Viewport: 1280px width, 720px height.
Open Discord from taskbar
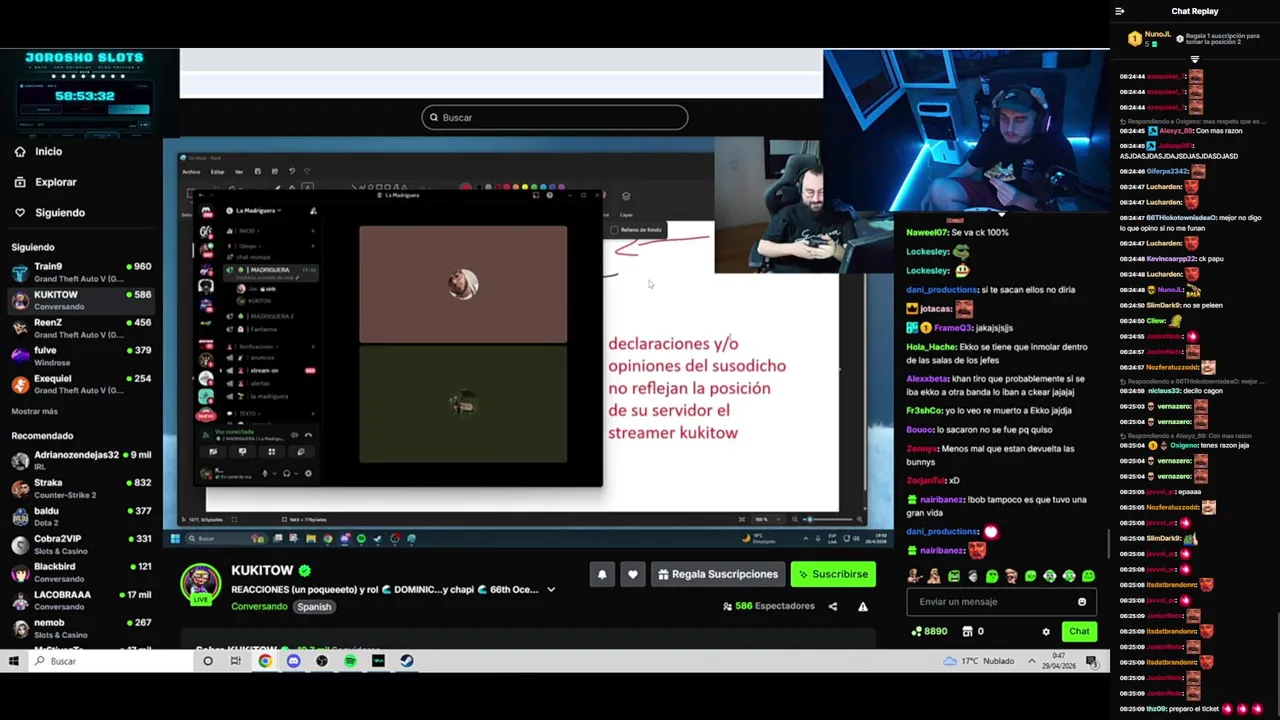293,661
